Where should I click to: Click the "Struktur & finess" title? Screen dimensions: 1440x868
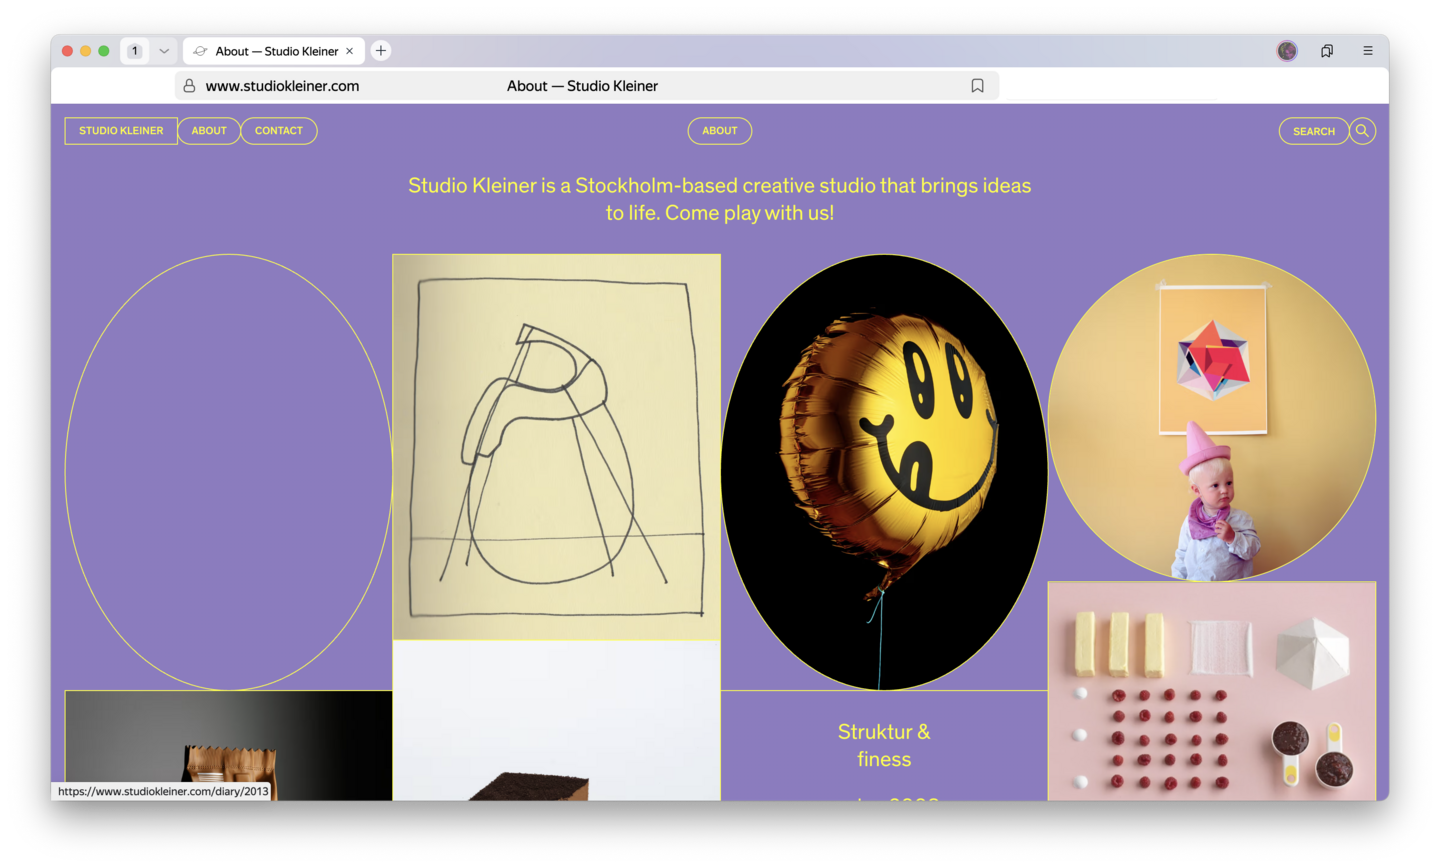(884, 745)
